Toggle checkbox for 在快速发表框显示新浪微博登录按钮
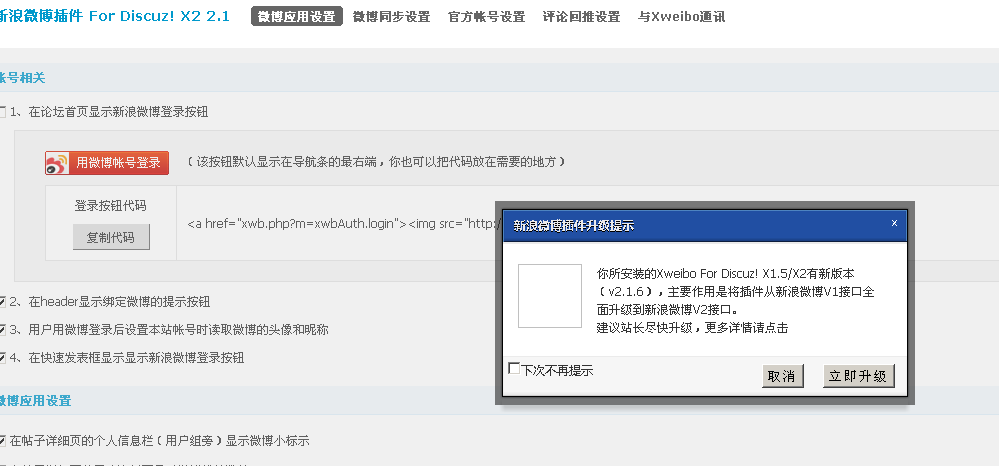The width and height of the screenshot is (999, 466). click(x=2, y=358)
